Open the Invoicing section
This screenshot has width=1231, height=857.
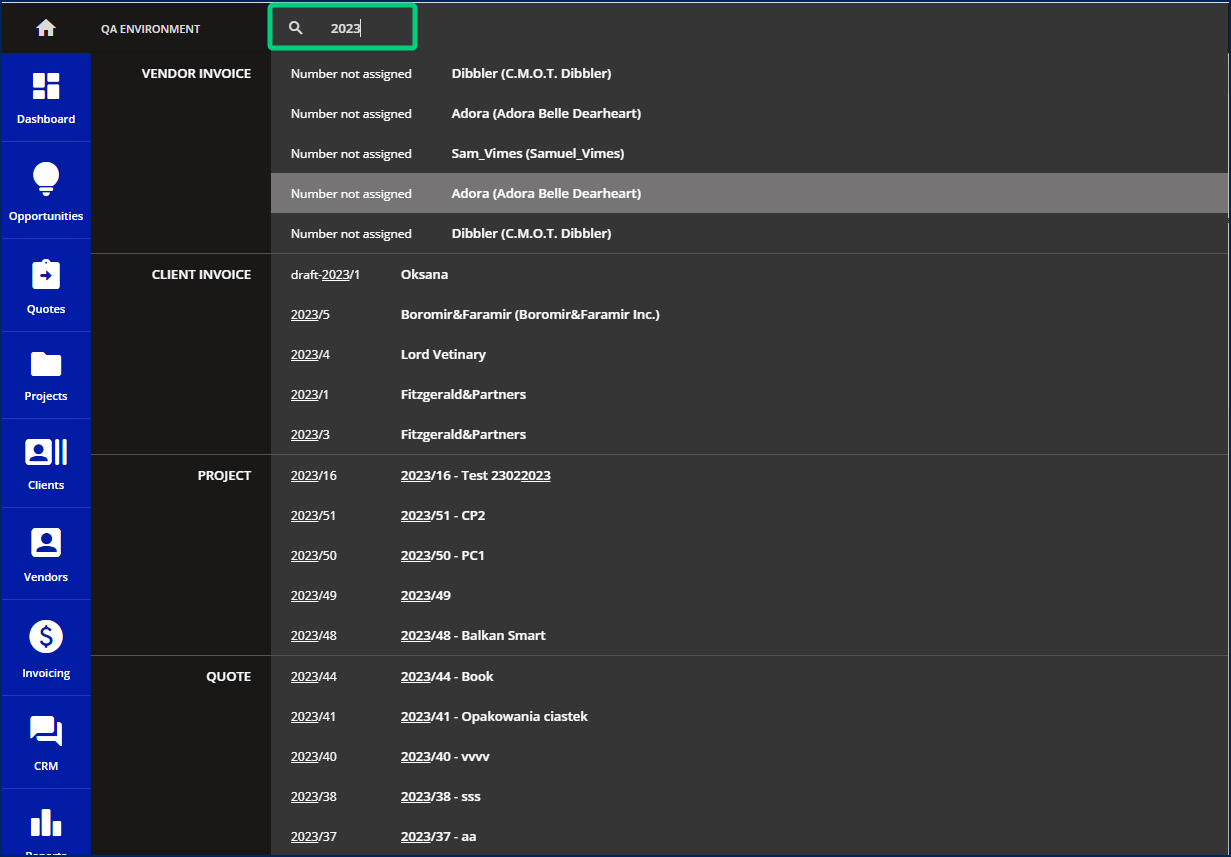click(46, 649)
